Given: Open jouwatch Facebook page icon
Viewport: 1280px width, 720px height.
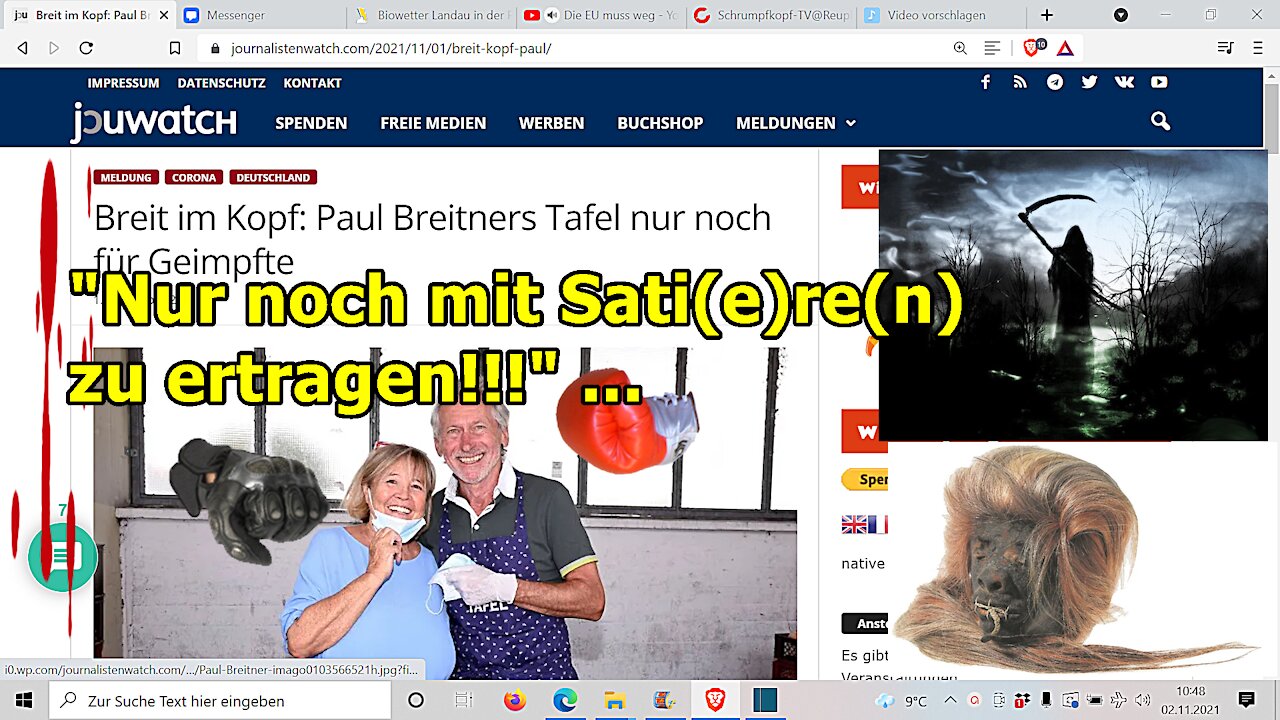Looking at the screenshot, I should click(985, 82).
